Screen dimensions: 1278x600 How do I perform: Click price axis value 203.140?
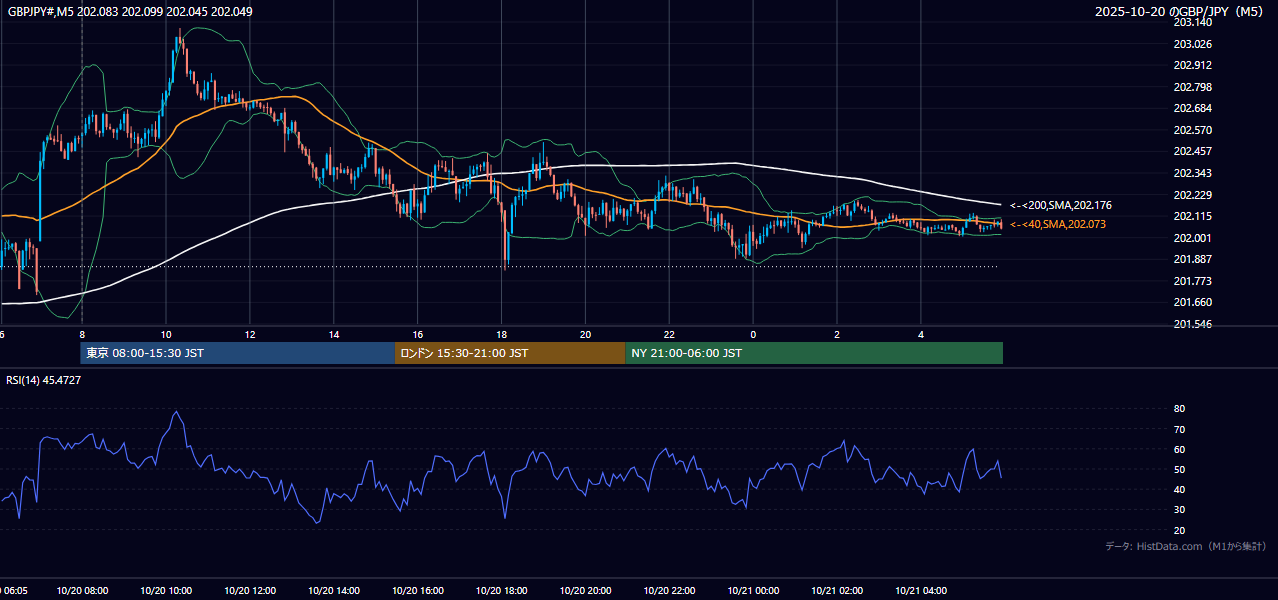1192,22
